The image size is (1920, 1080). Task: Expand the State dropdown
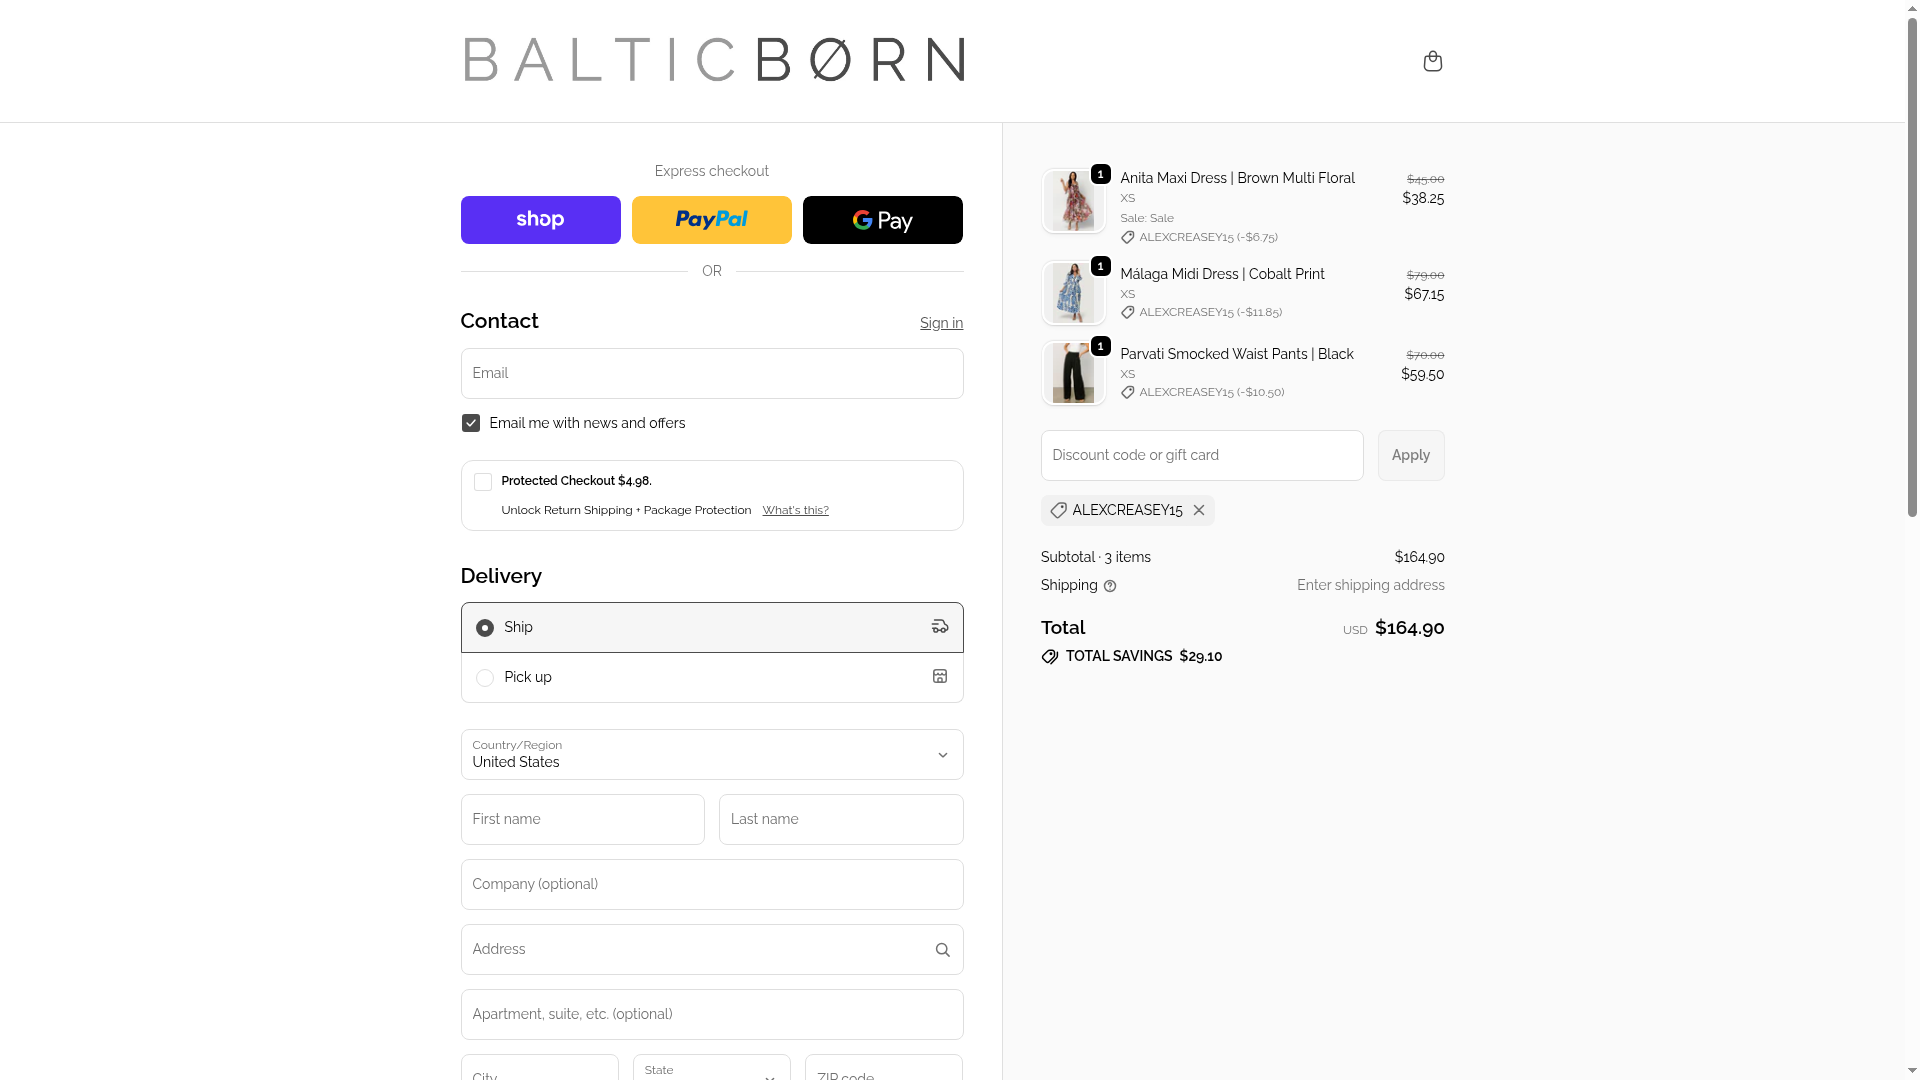[x=711, y=1072]
